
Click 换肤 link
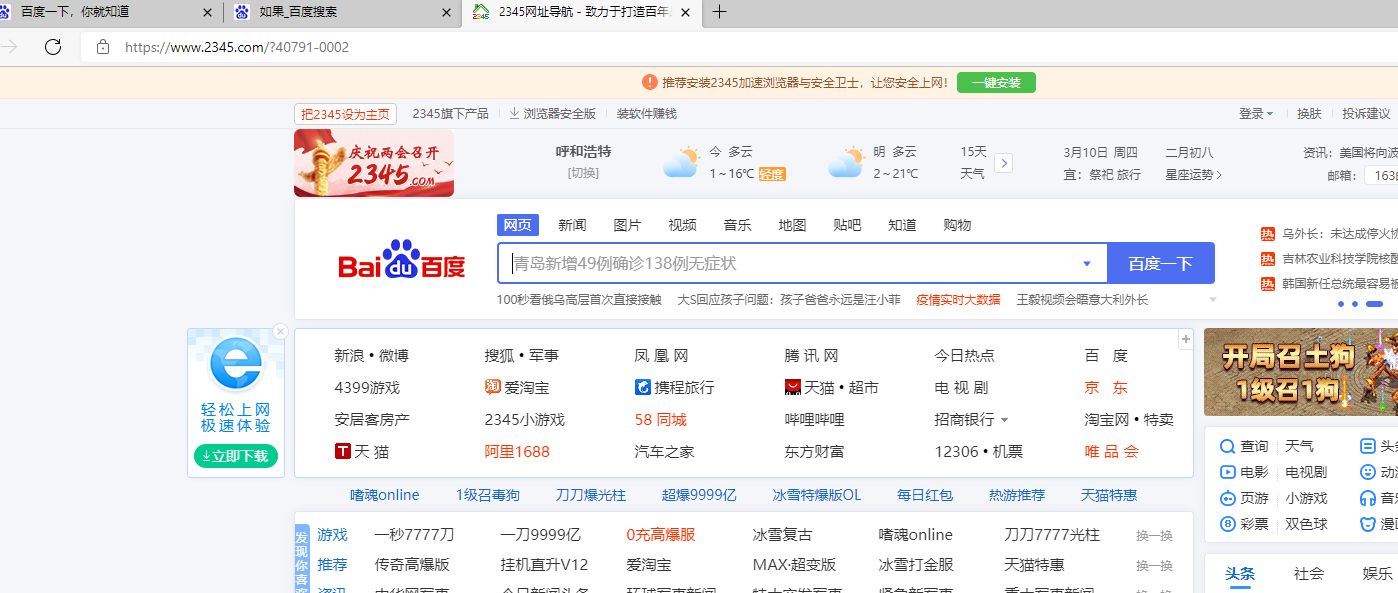pos(1309,114)
